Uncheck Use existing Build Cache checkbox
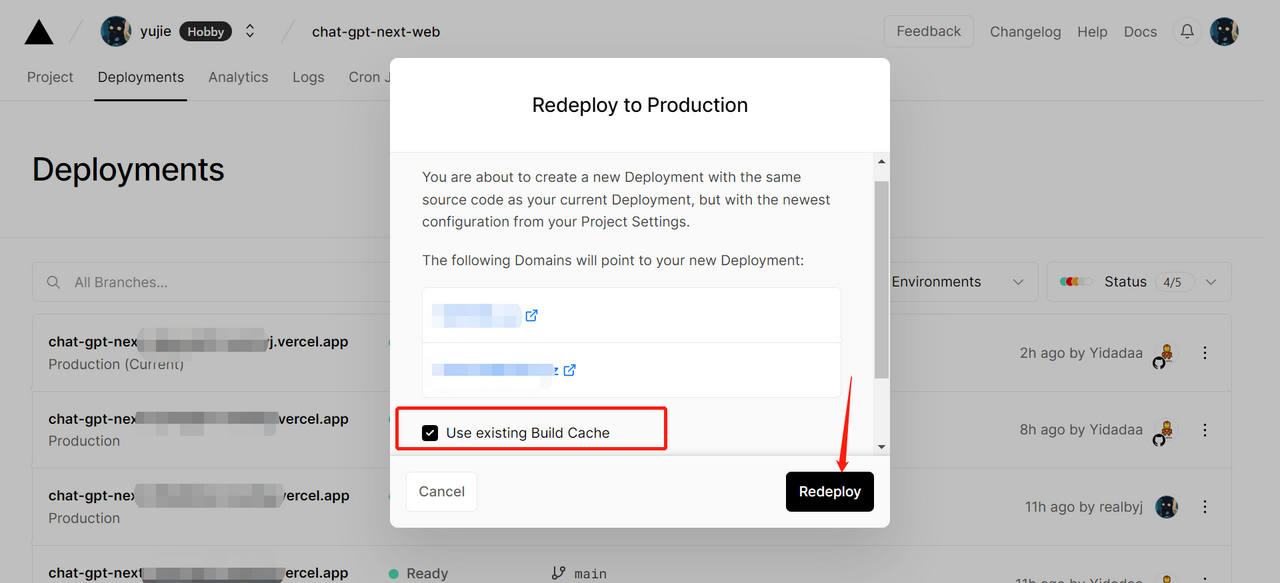 [430, 433]
